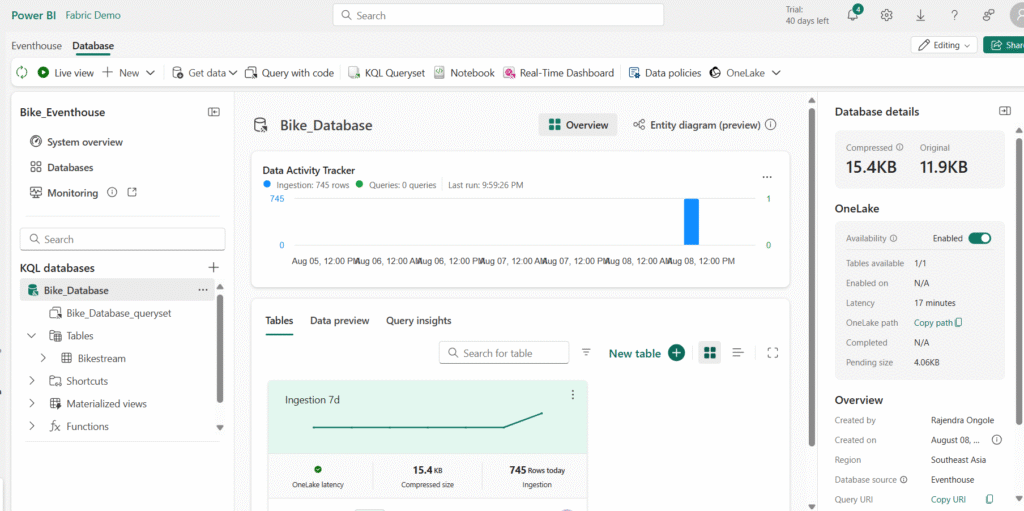Open Monitoring in new window icon

(132, 193)
